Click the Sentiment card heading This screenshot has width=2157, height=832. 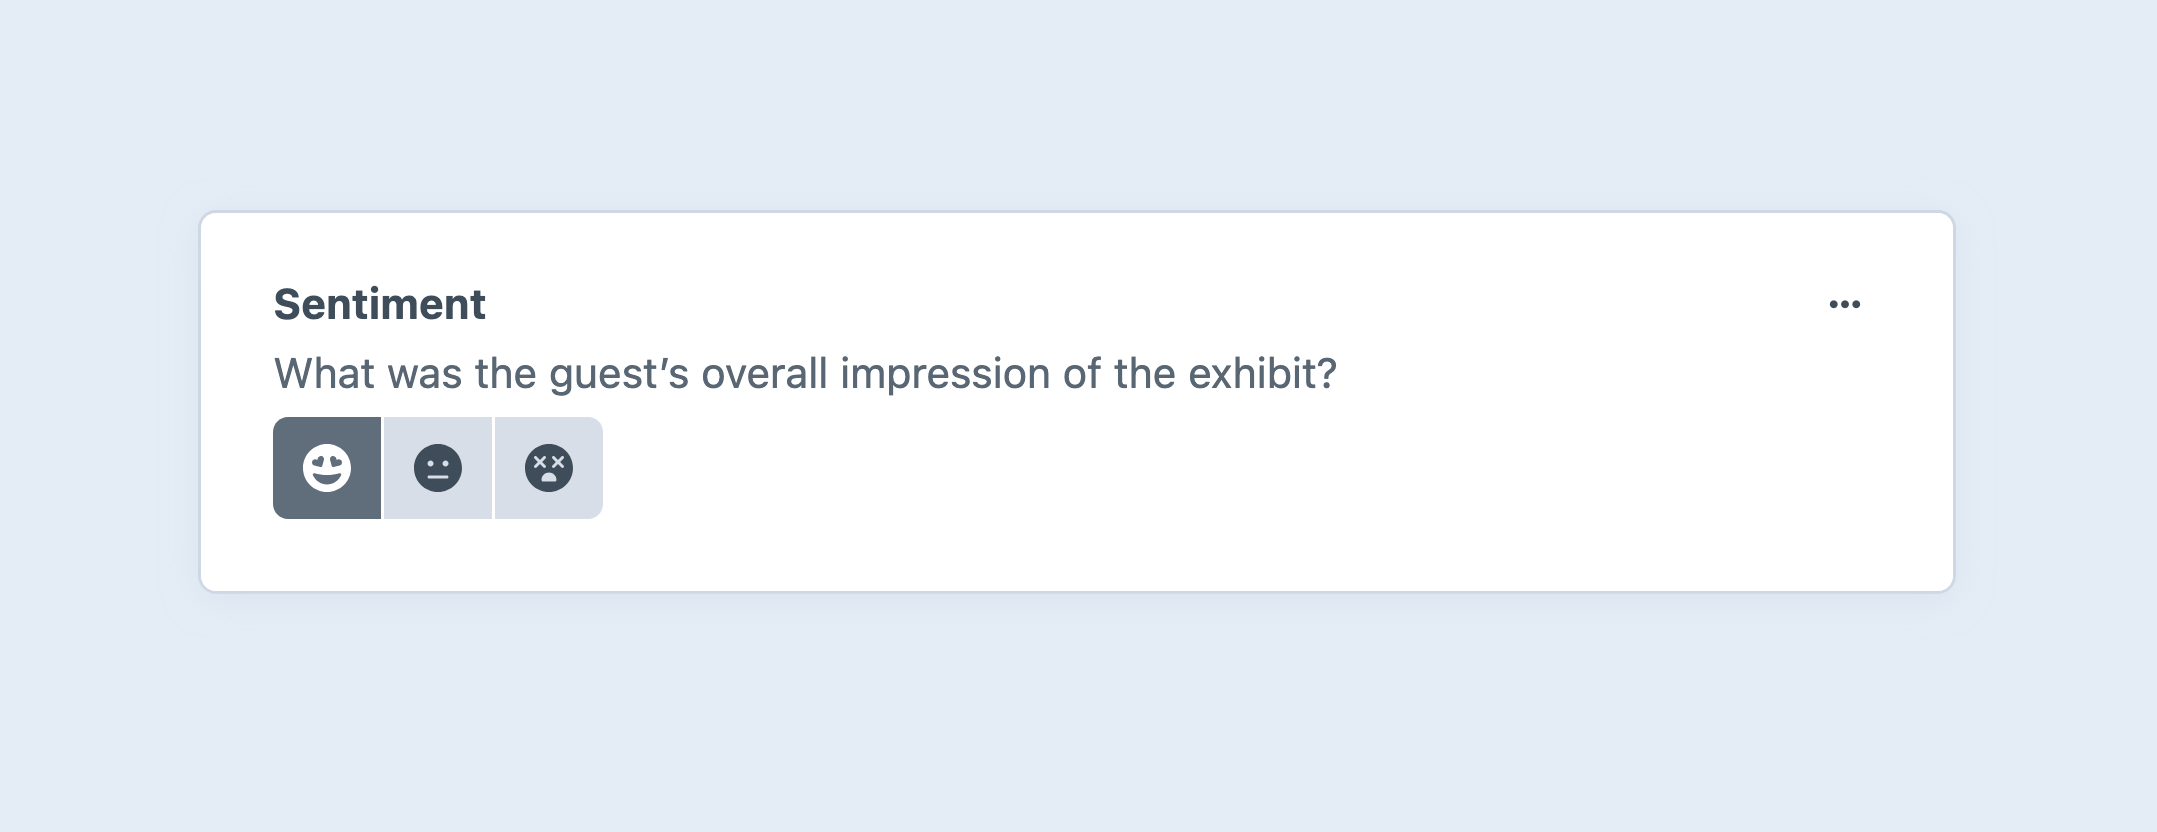click(x=379, y=304)
